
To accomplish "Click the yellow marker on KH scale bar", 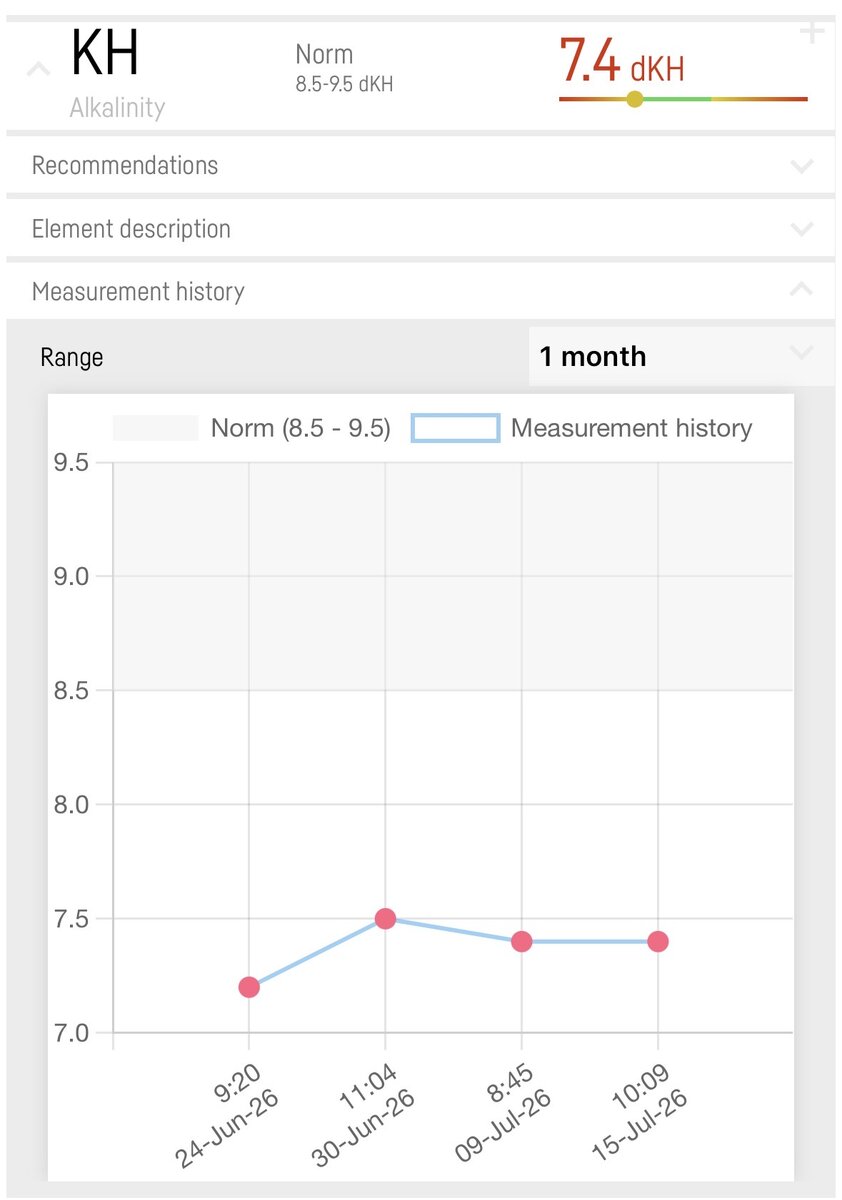I will pos(634,99).
